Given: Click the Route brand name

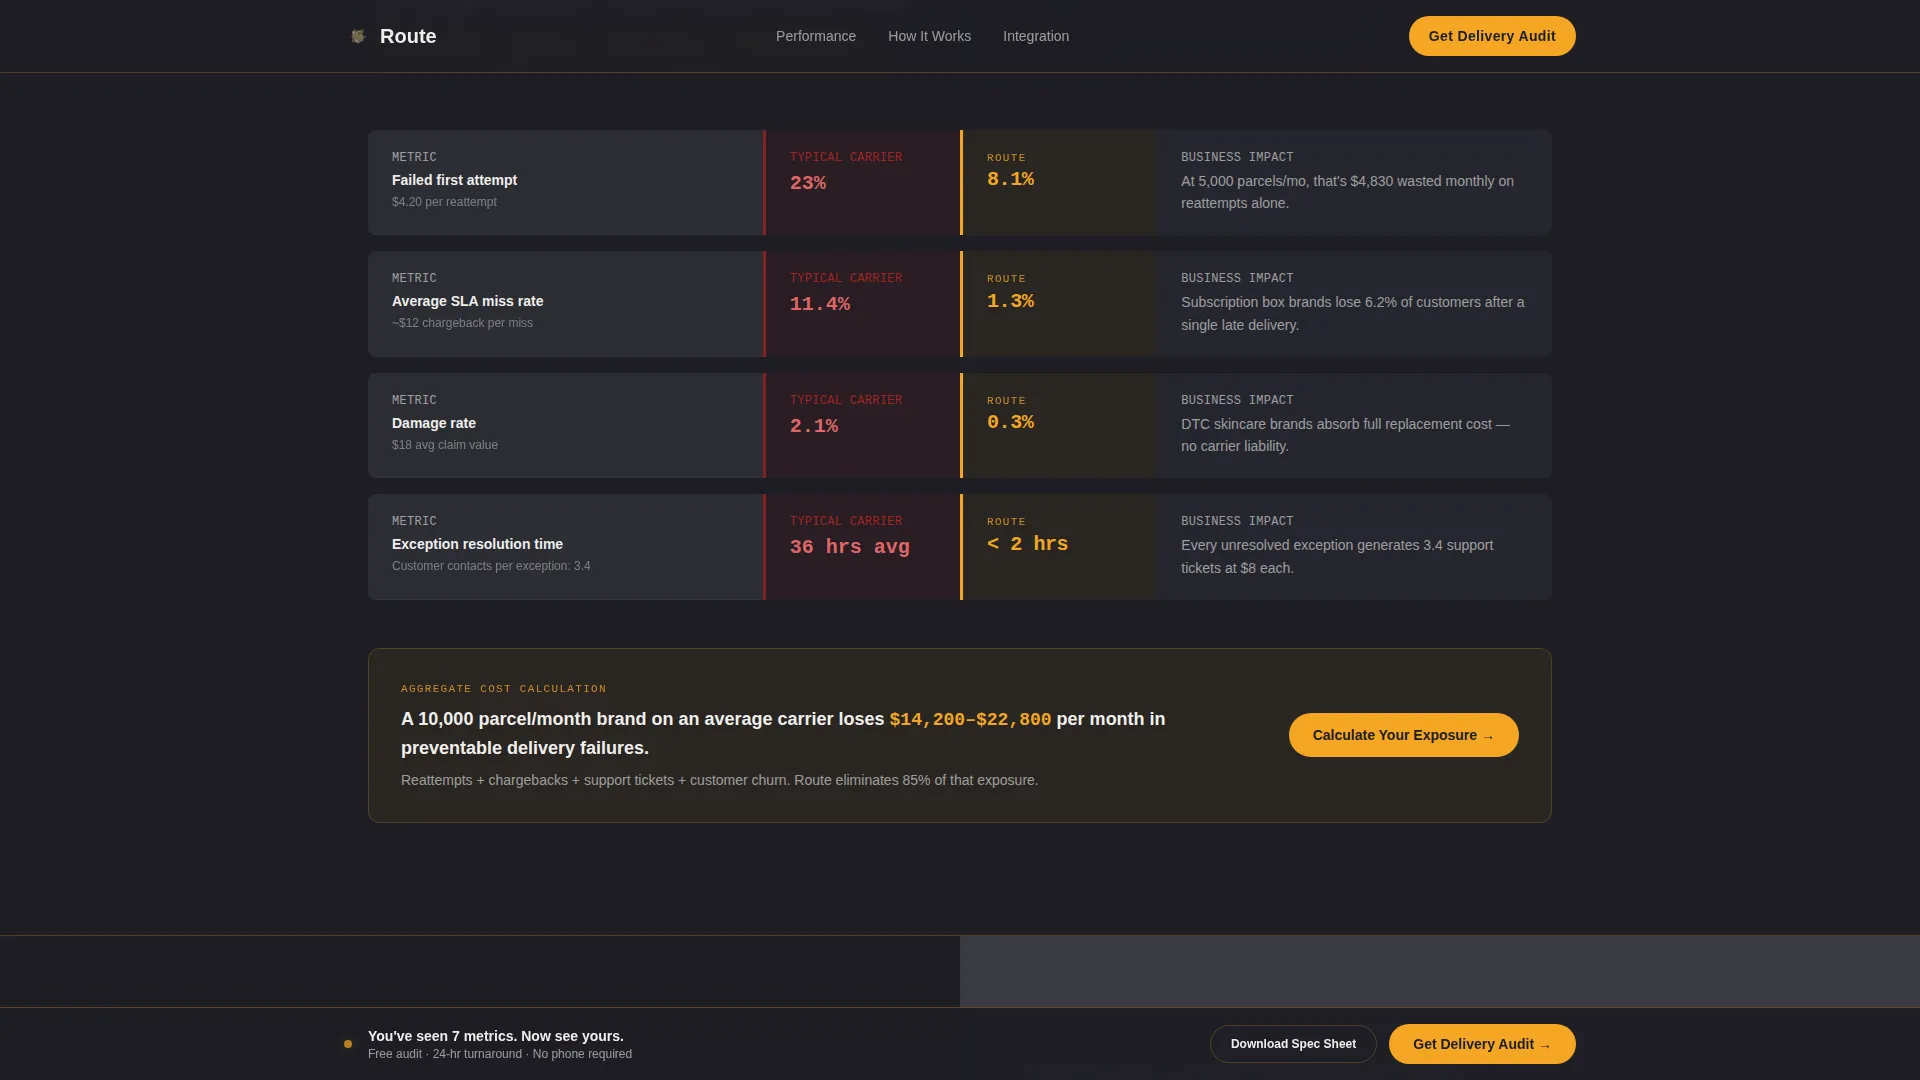Looking at the screenshot, I should coord(408,36).
